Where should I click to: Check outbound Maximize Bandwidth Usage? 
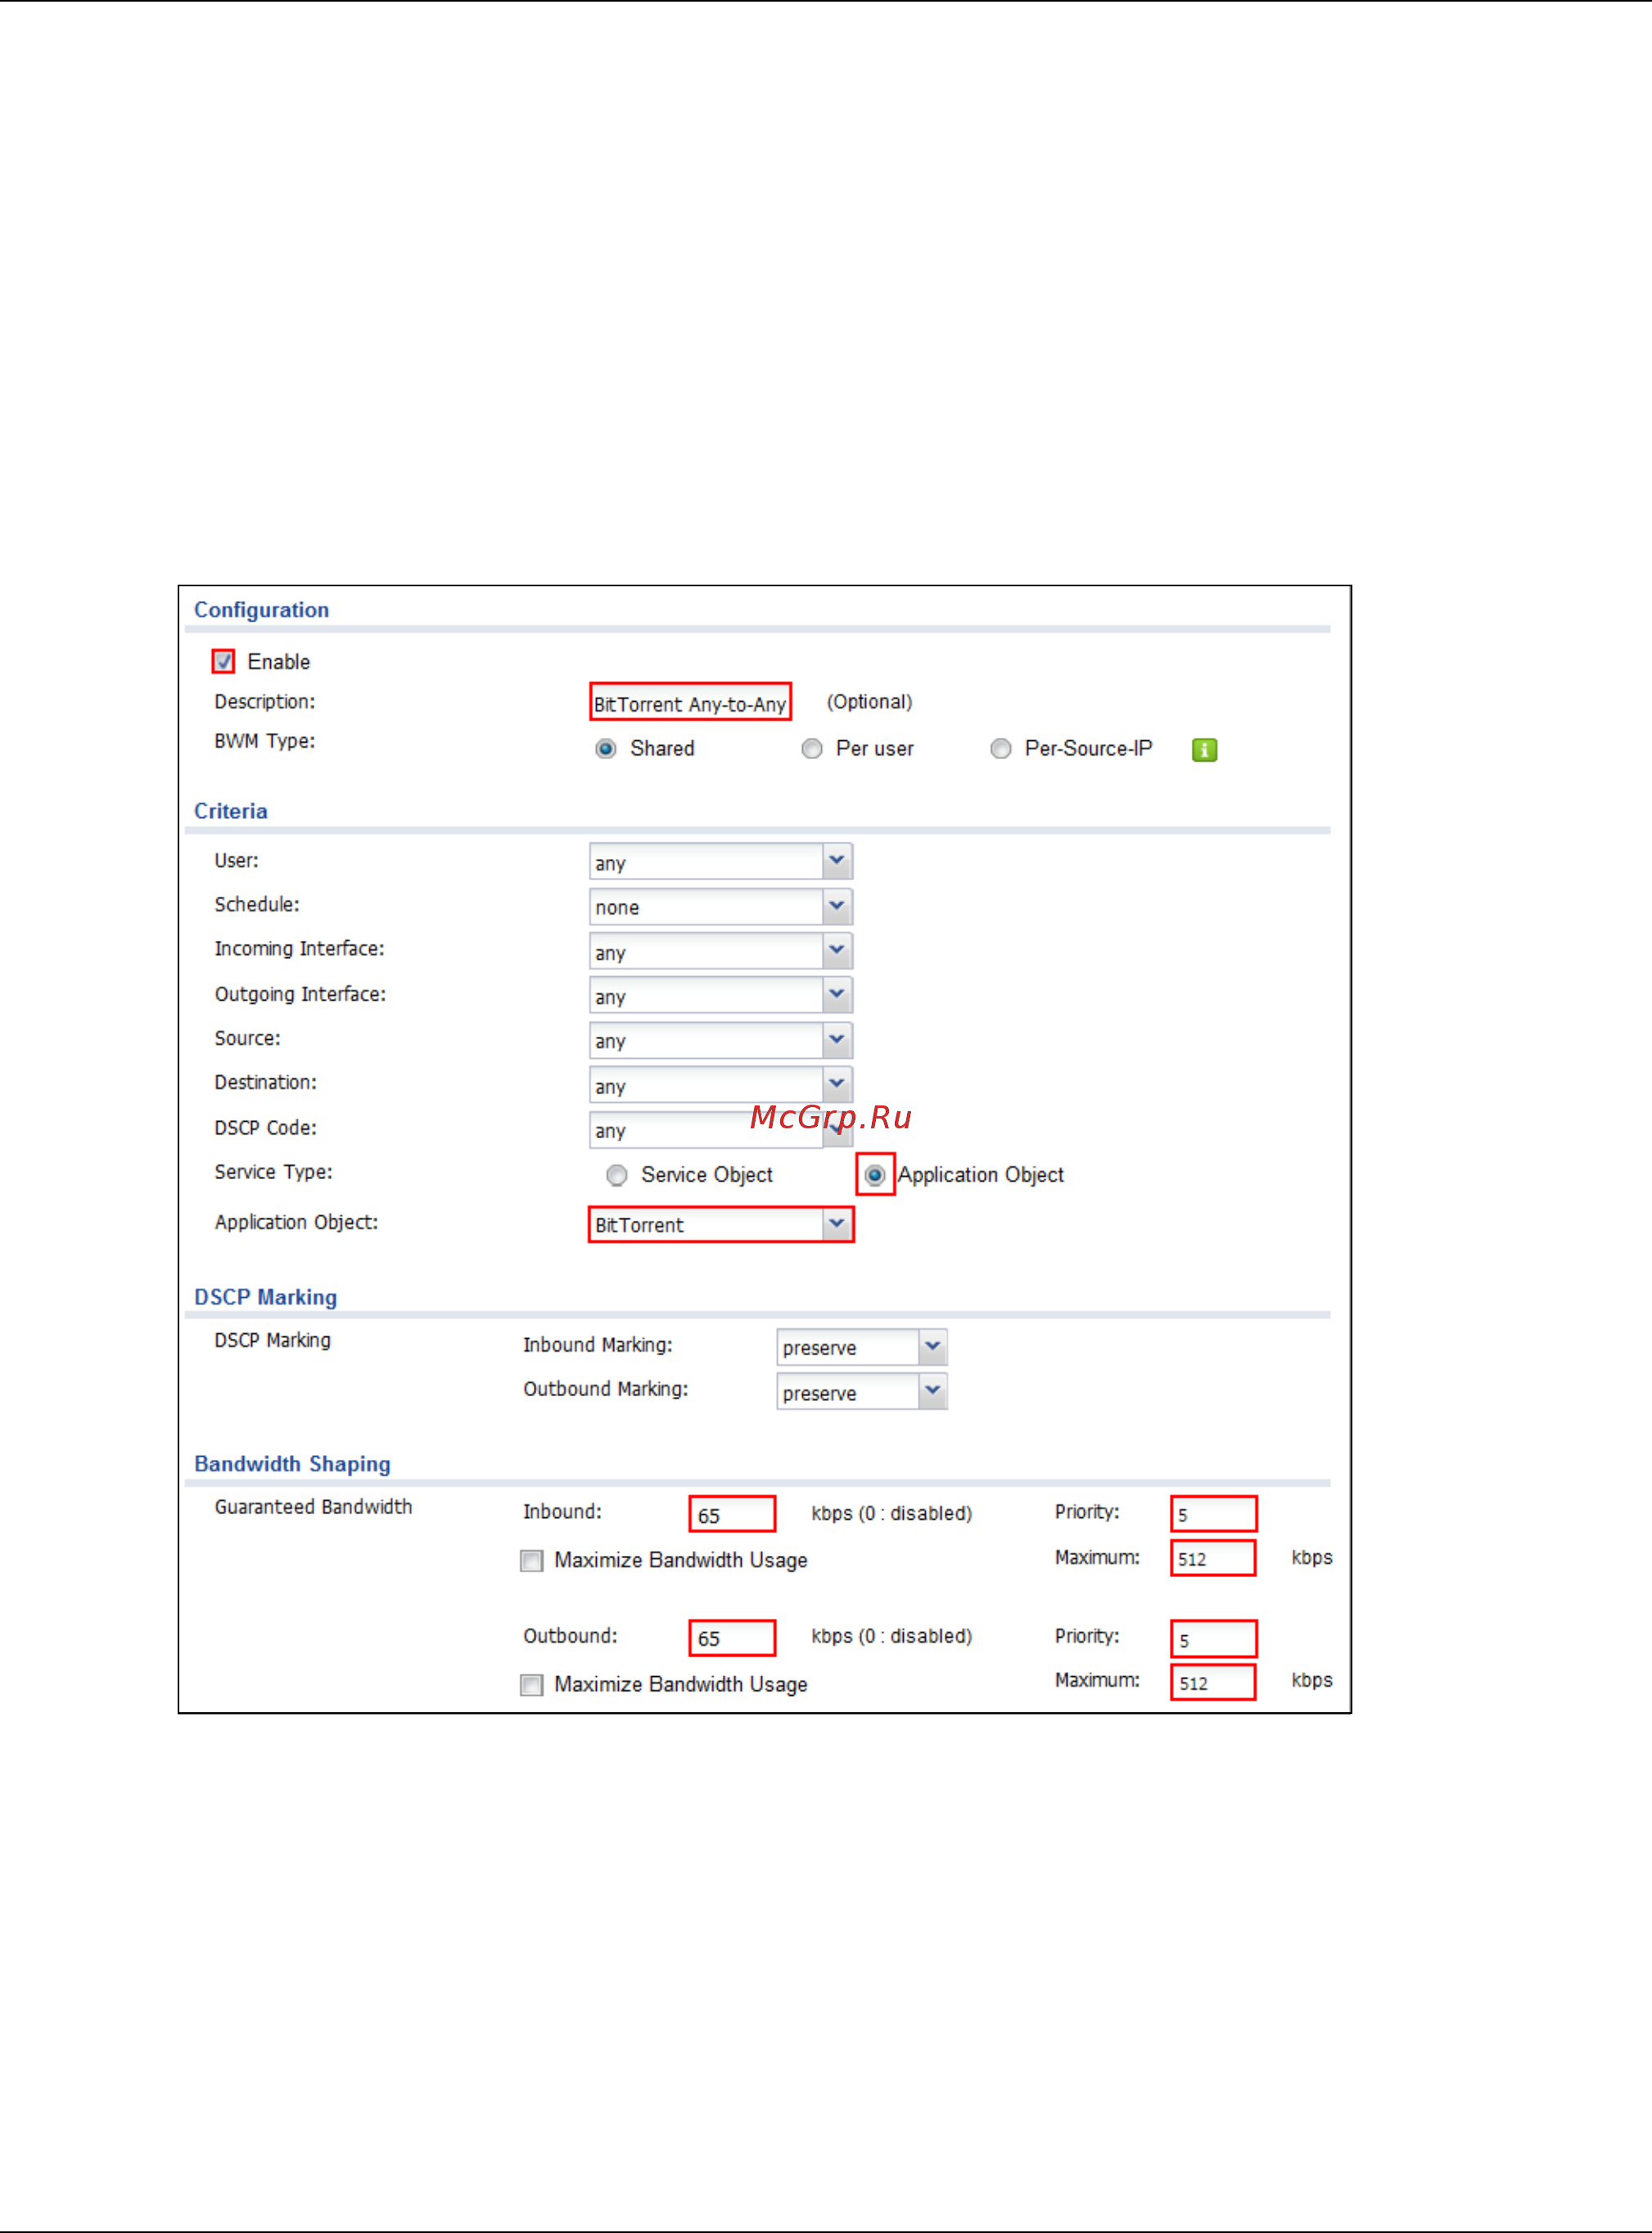click(x=532, y=1685)
